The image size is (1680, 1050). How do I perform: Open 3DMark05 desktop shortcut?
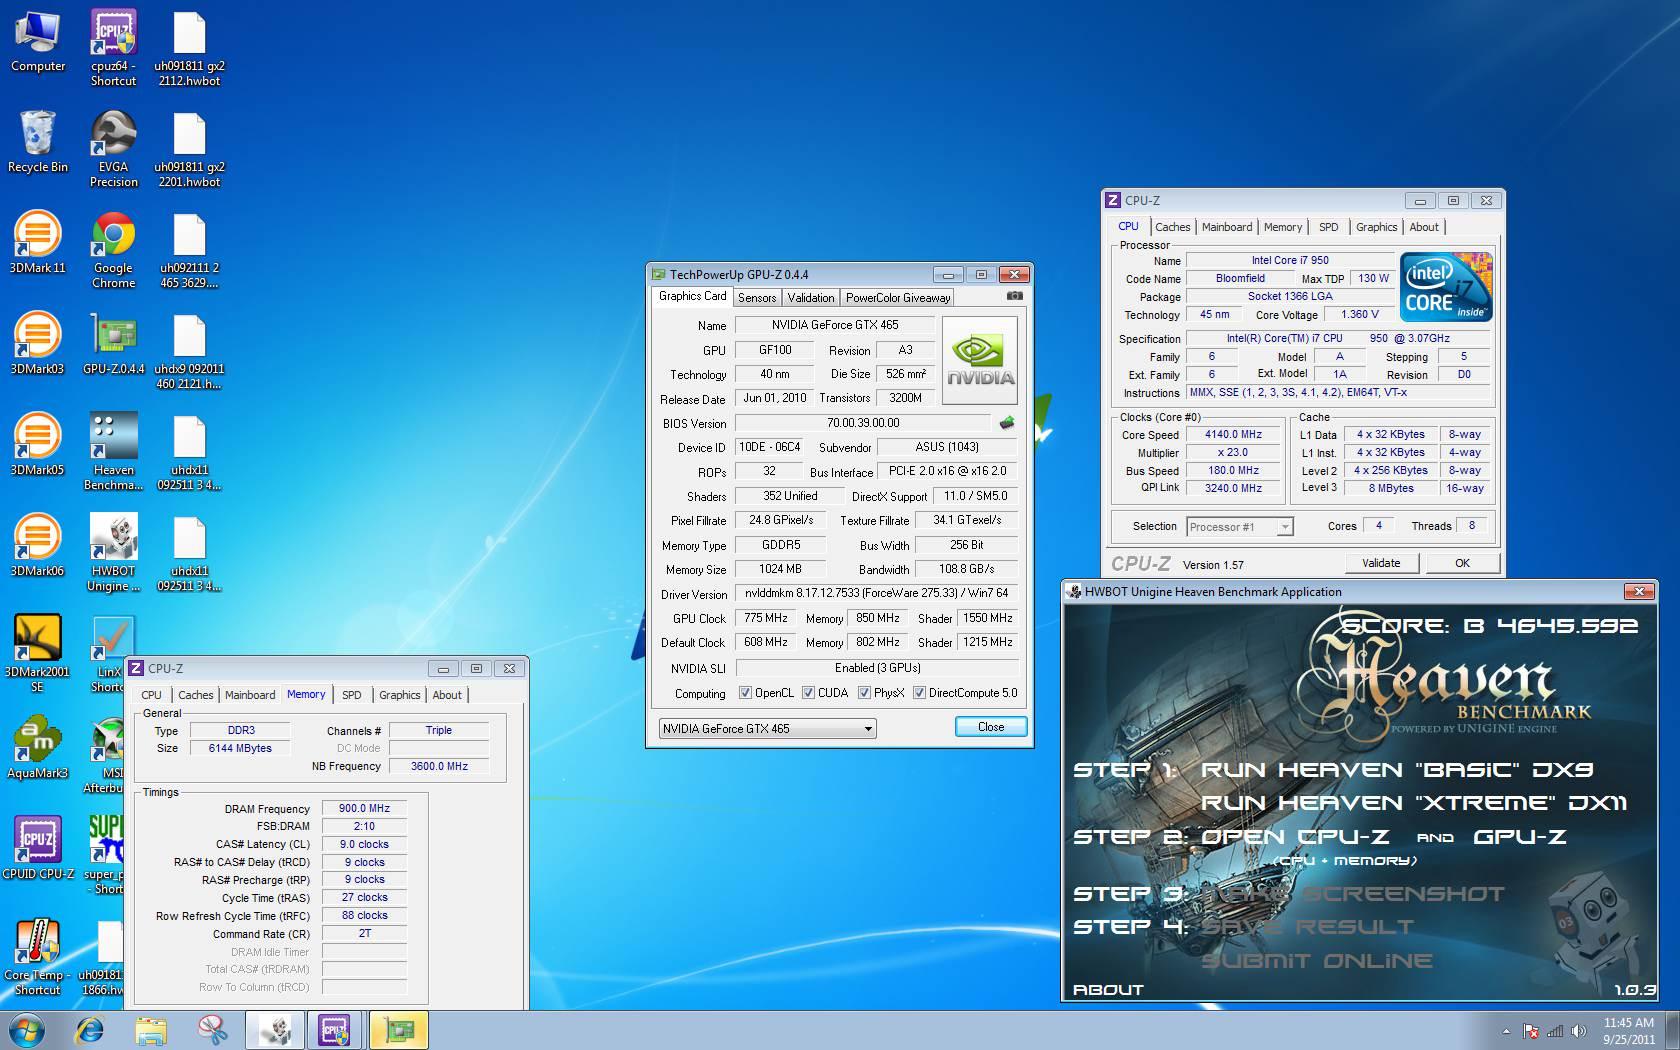pyautogui.click(x=38, y=445)
